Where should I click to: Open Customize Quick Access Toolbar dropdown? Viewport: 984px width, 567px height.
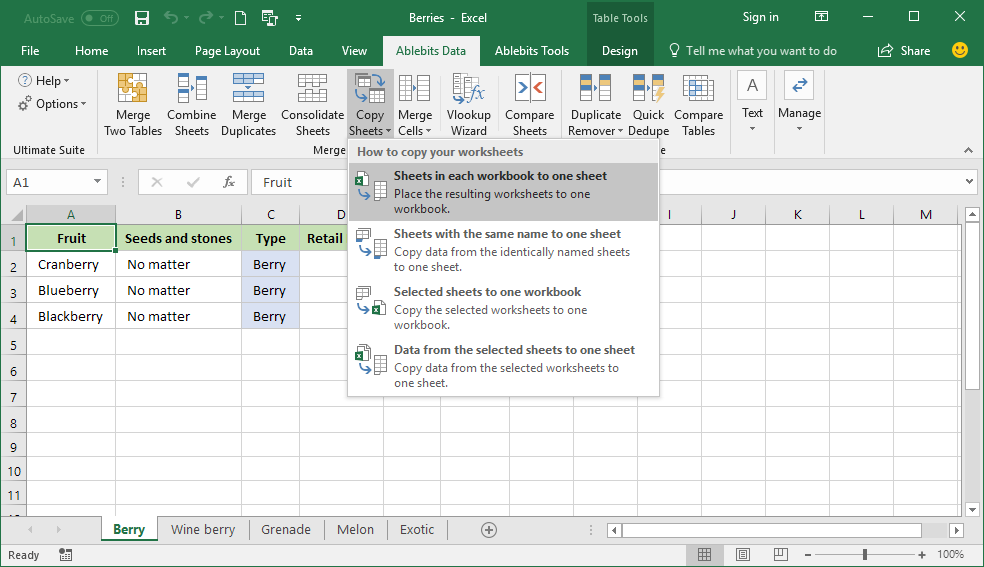click(299, 18)
